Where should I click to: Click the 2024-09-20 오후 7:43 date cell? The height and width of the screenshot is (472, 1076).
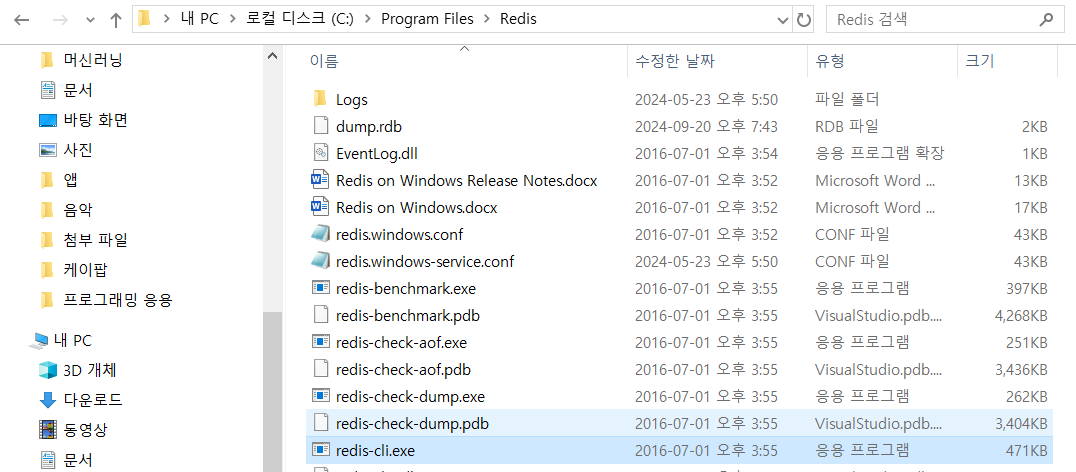pos(706,126)
